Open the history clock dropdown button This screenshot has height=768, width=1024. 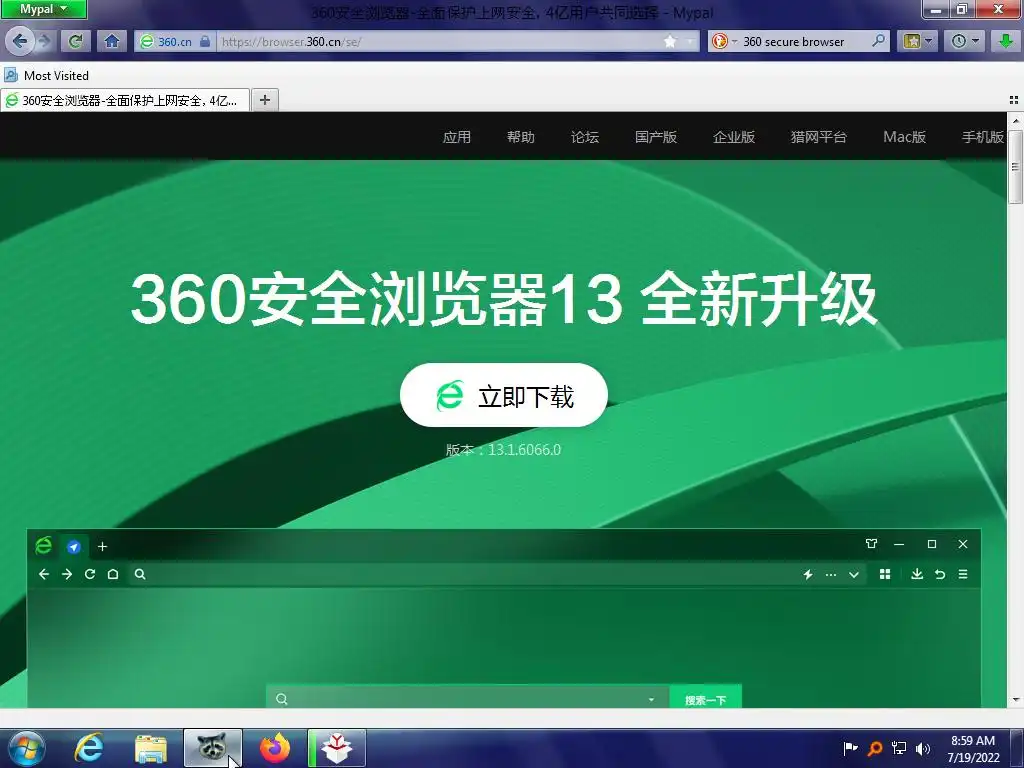point(965,42)
